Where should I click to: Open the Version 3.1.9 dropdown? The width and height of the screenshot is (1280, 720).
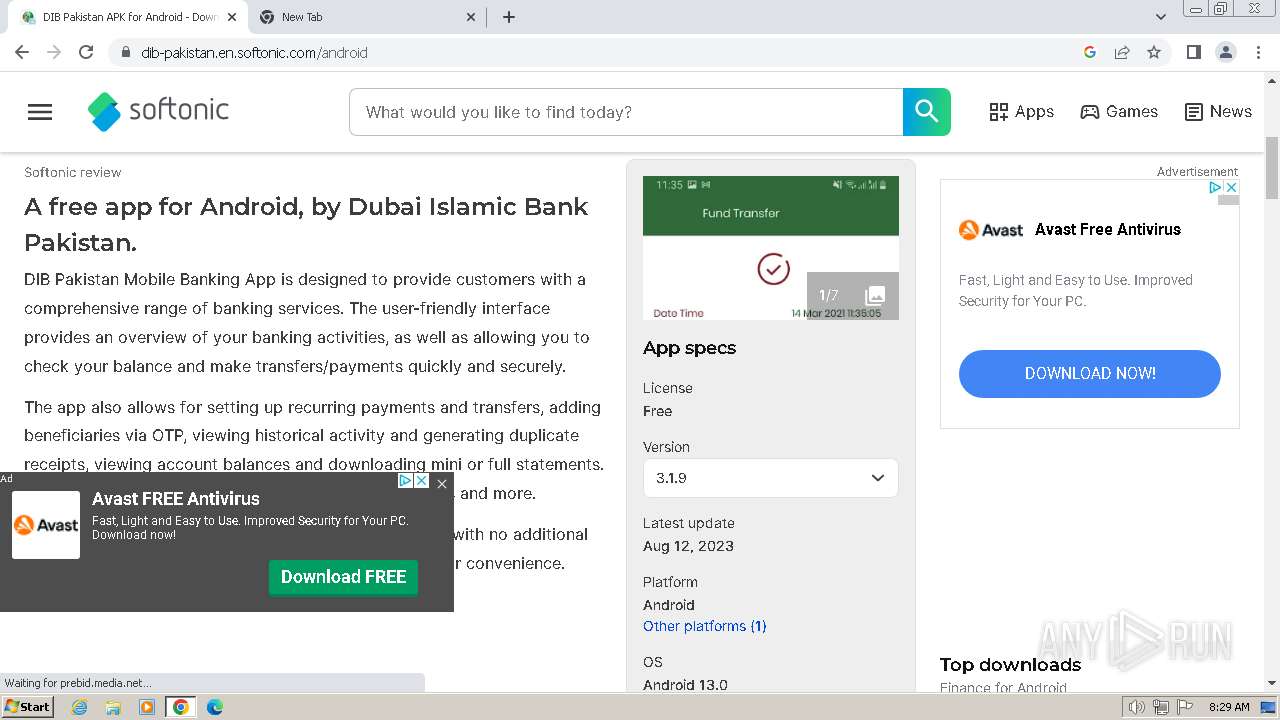click(770, 478)
